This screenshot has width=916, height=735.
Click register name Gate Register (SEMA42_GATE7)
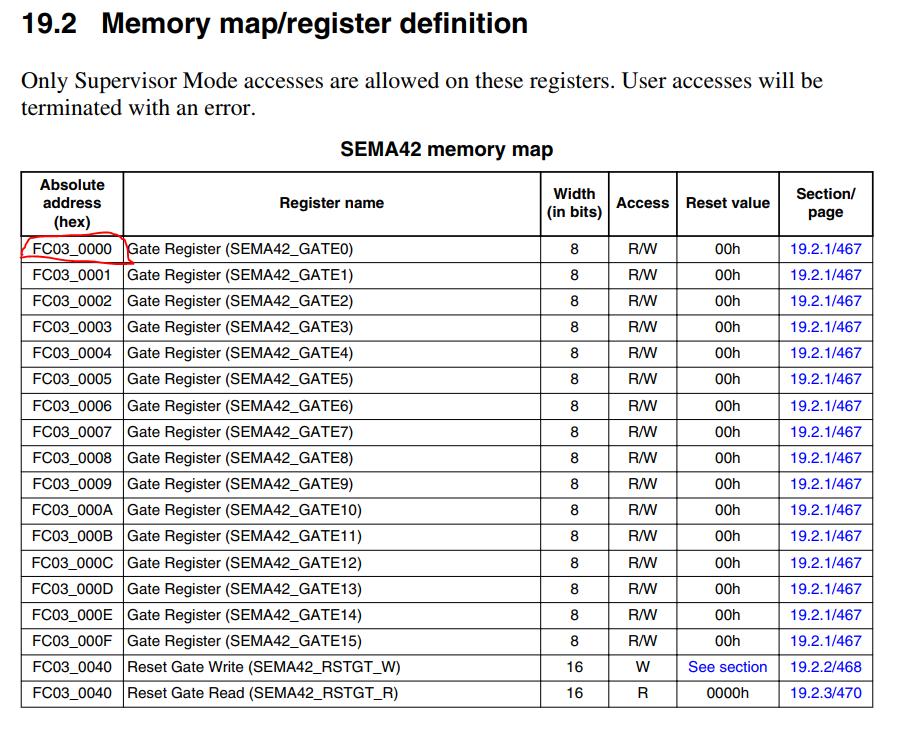point(240,432)
